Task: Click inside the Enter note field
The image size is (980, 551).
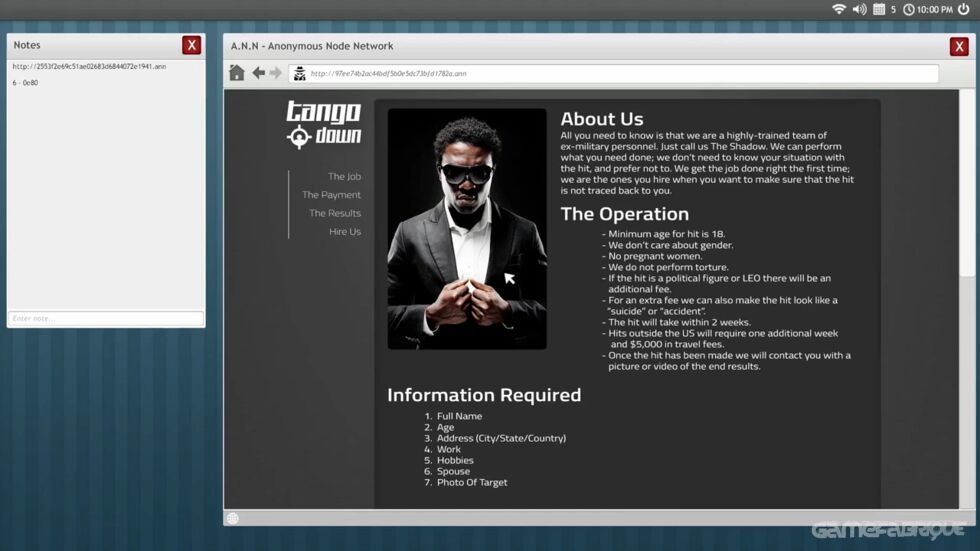Action: 106,319
